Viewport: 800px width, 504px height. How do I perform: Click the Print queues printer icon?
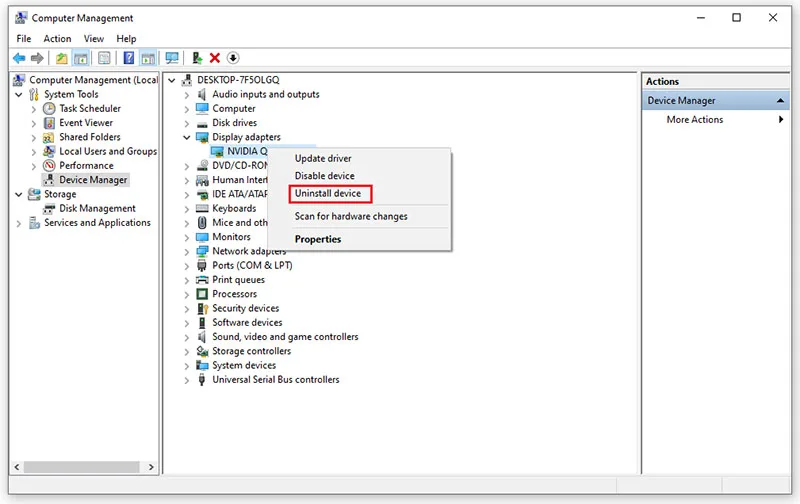tap(202, 280)
